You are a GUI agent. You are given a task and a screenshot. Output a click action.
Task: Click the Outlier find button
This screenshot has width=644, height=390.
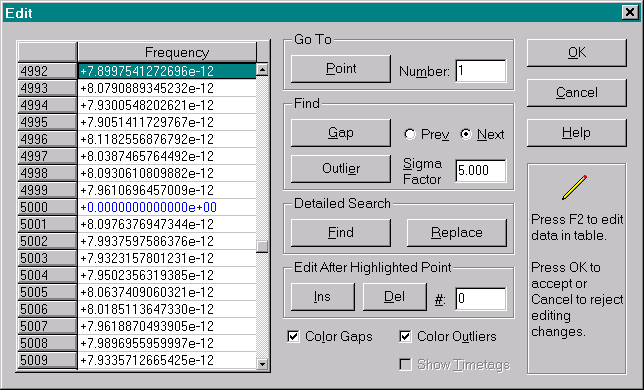341,168
